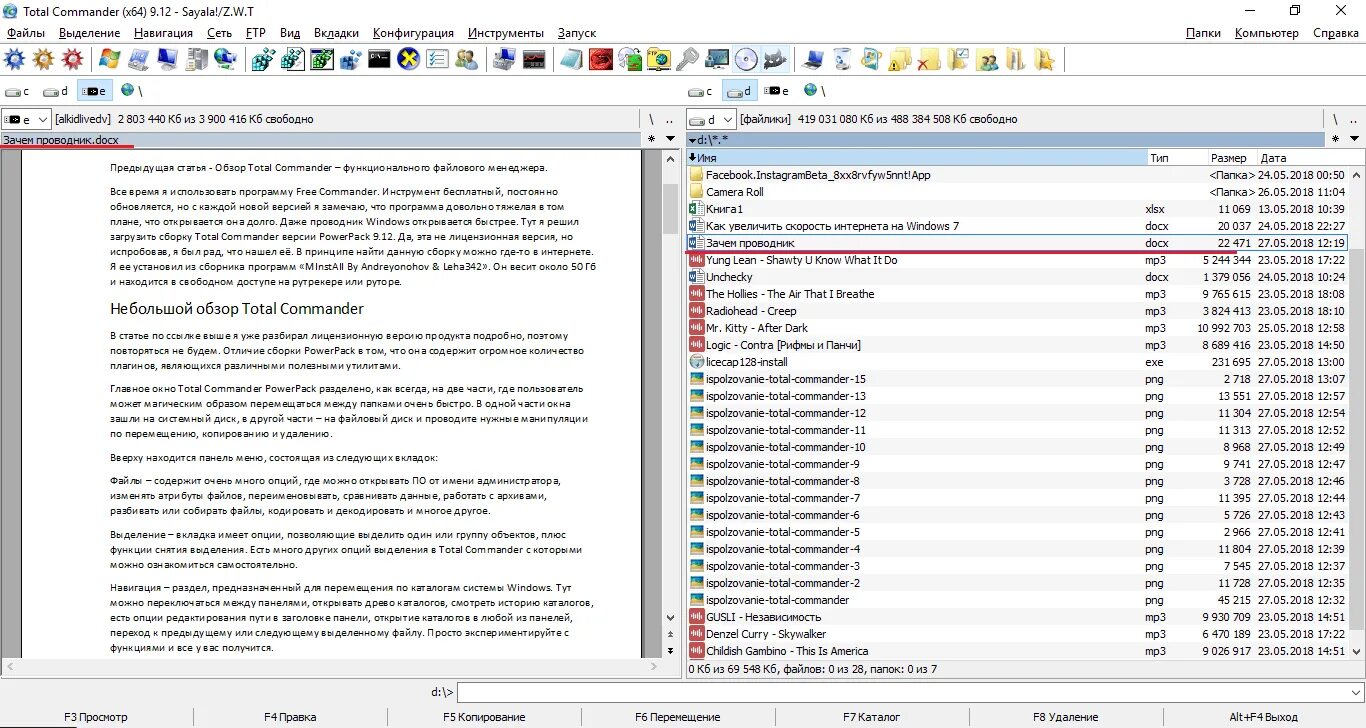
Task: Open left panel favorites asterisk button
Action: tap(651, 139)
